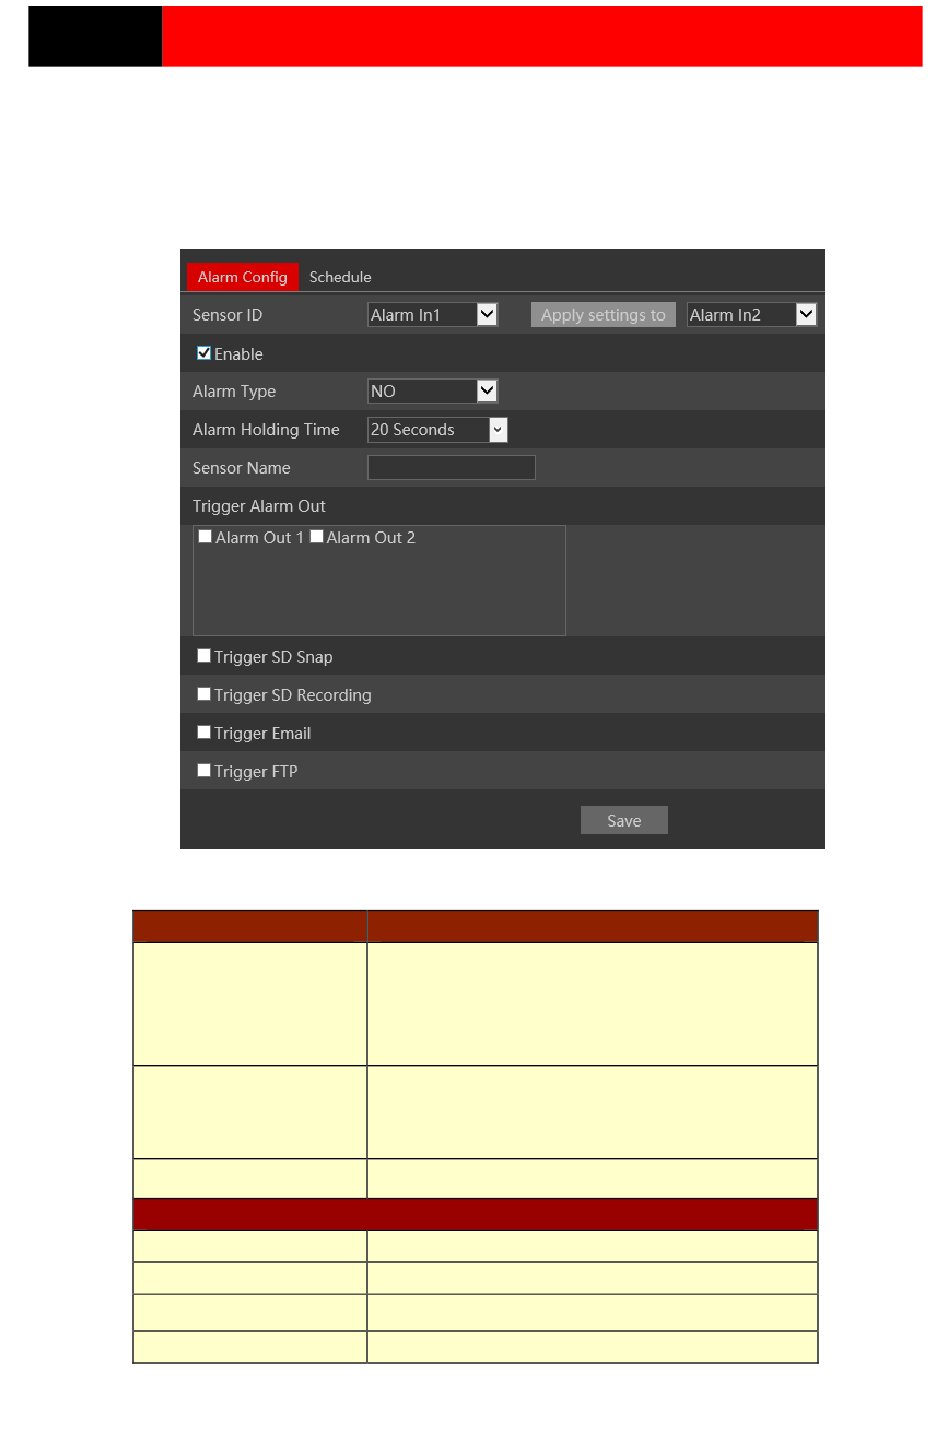The height and width of the screenshot is (1456, 950).
Task: Check the Alarm Out 2 checkbox
Action: [x=317, y=537]
